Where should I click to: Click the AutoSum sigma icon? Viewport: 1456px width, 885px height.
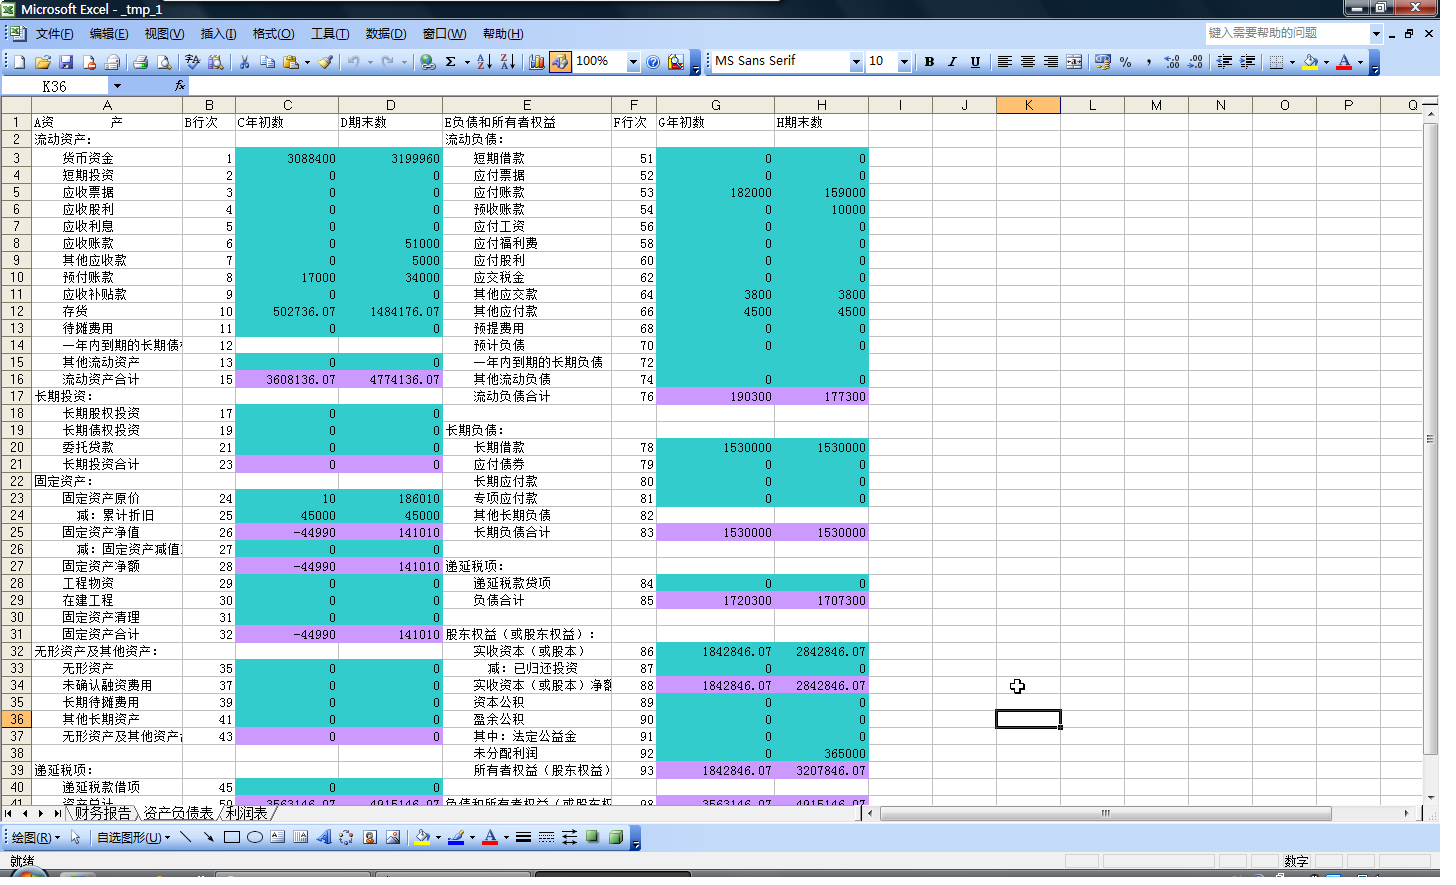coord(451,62)
